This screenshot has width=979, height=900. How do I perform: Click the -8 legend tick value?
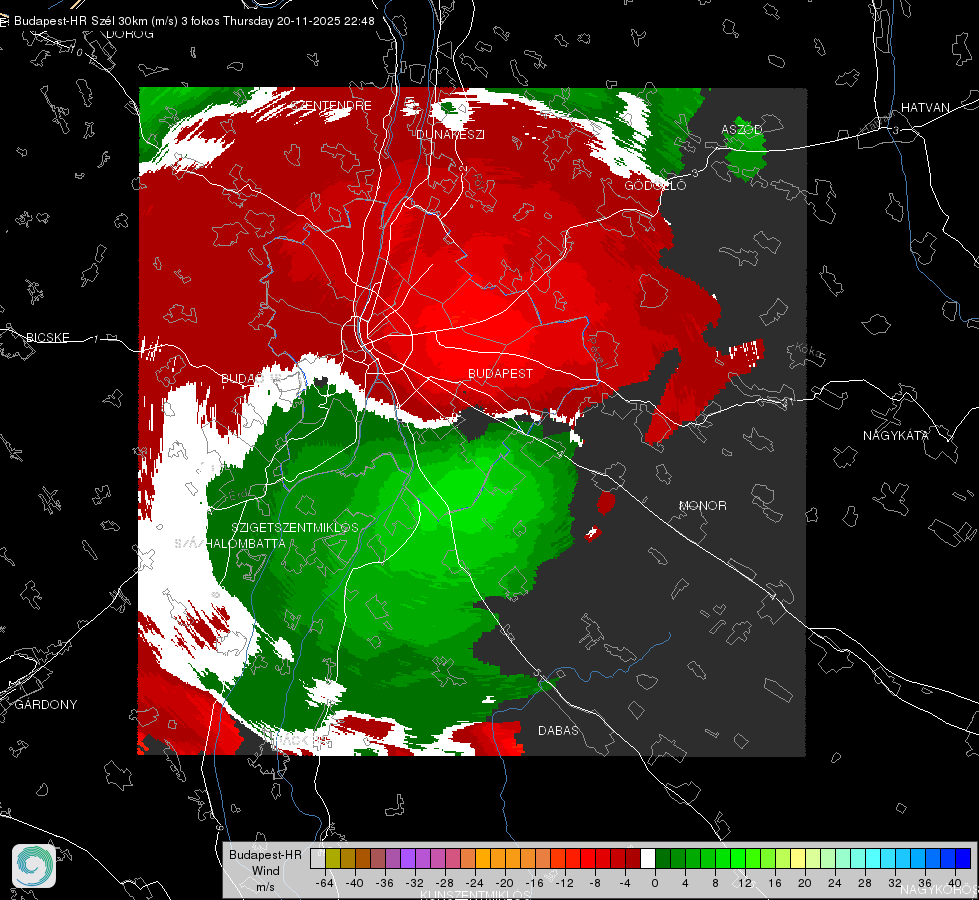click(594, 883)
